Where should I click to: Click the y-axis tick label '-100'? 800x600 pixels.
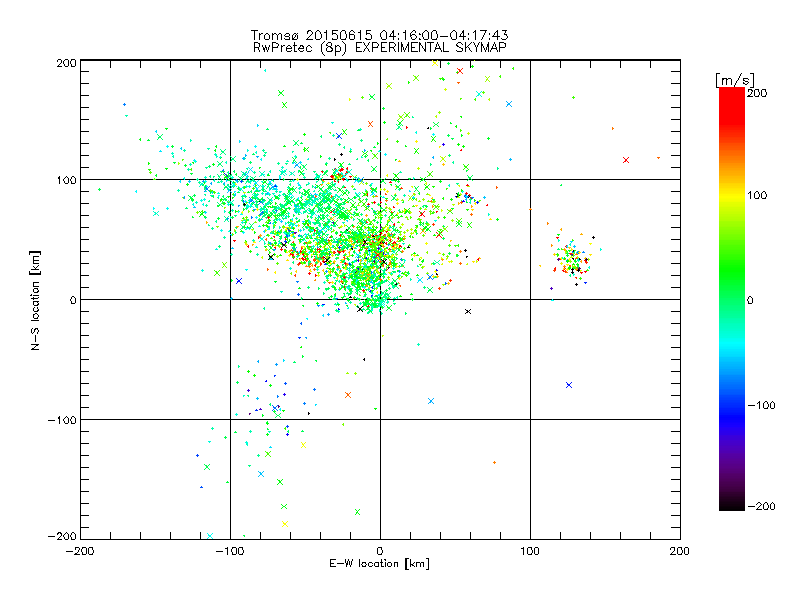(62, 420)
